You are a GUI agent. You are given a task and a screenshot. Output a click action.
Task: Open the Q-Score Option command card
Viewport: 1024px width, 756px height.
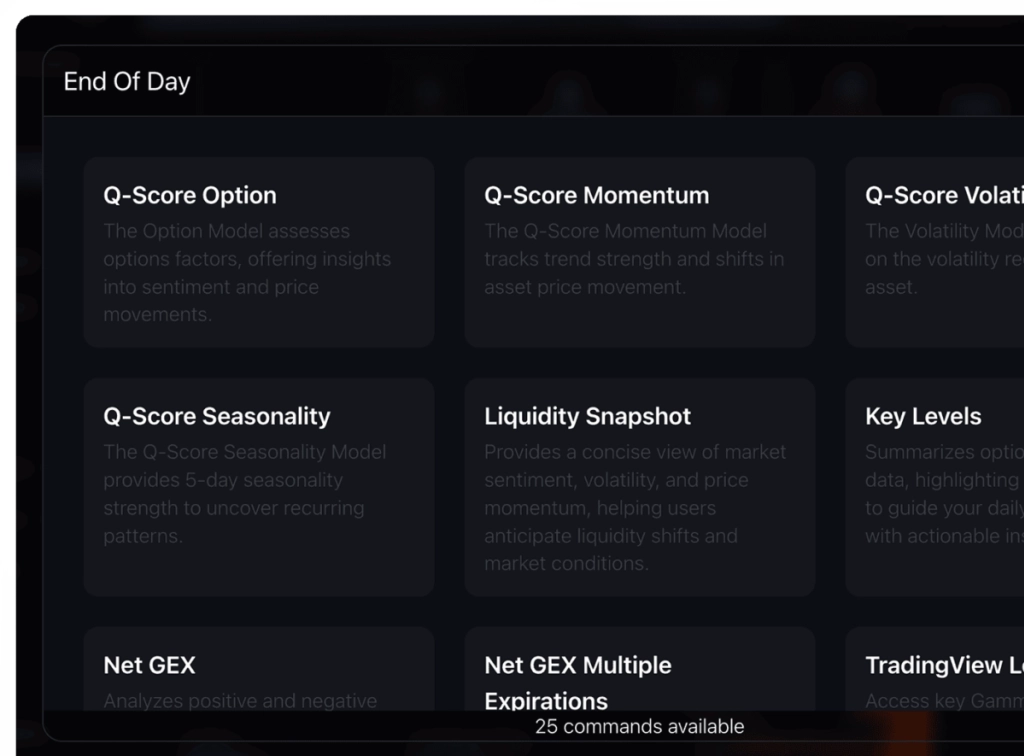pyautogui.click(x=259, y=252)
